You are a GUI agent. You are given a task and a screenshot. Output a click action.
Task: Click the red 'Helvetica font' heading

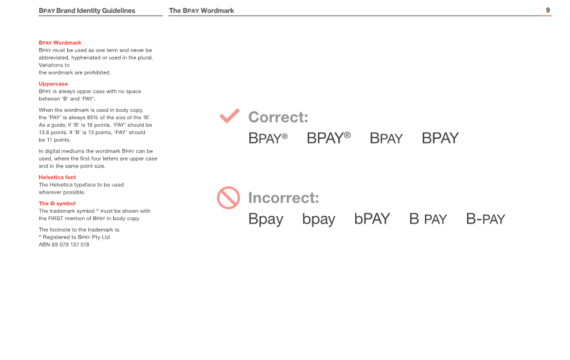click(x=57, y=177)
